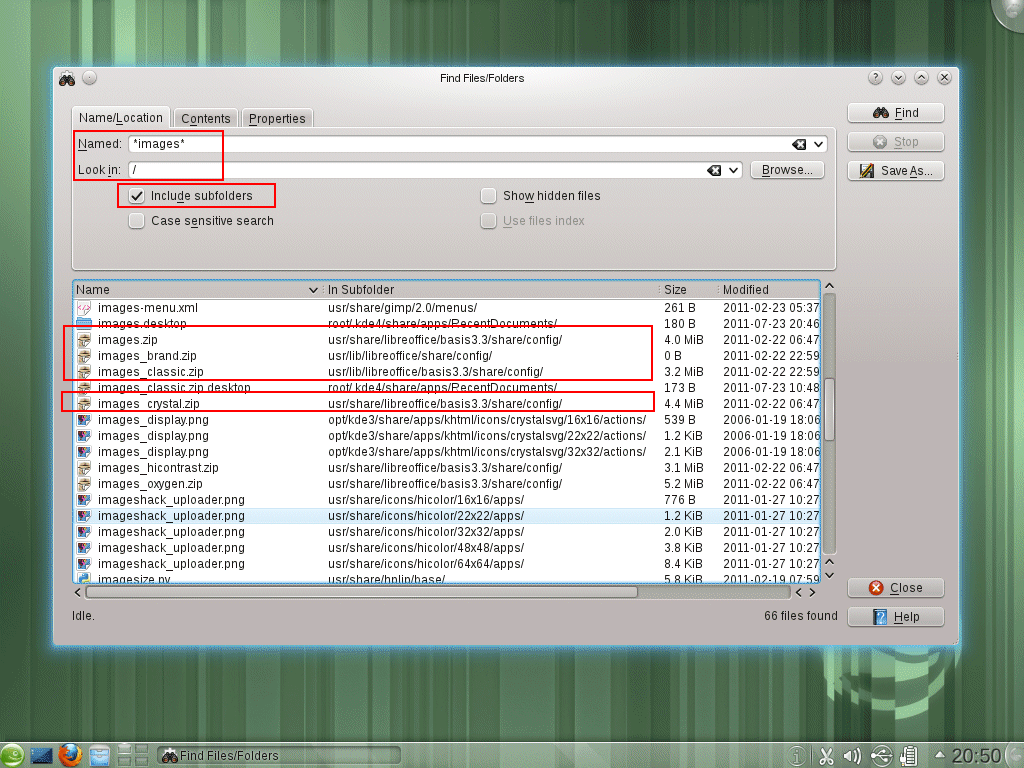This screenshot has height=768, width=1024.
Task: Clear the Look in field eraser icon
Action: (x=714, y=170)
